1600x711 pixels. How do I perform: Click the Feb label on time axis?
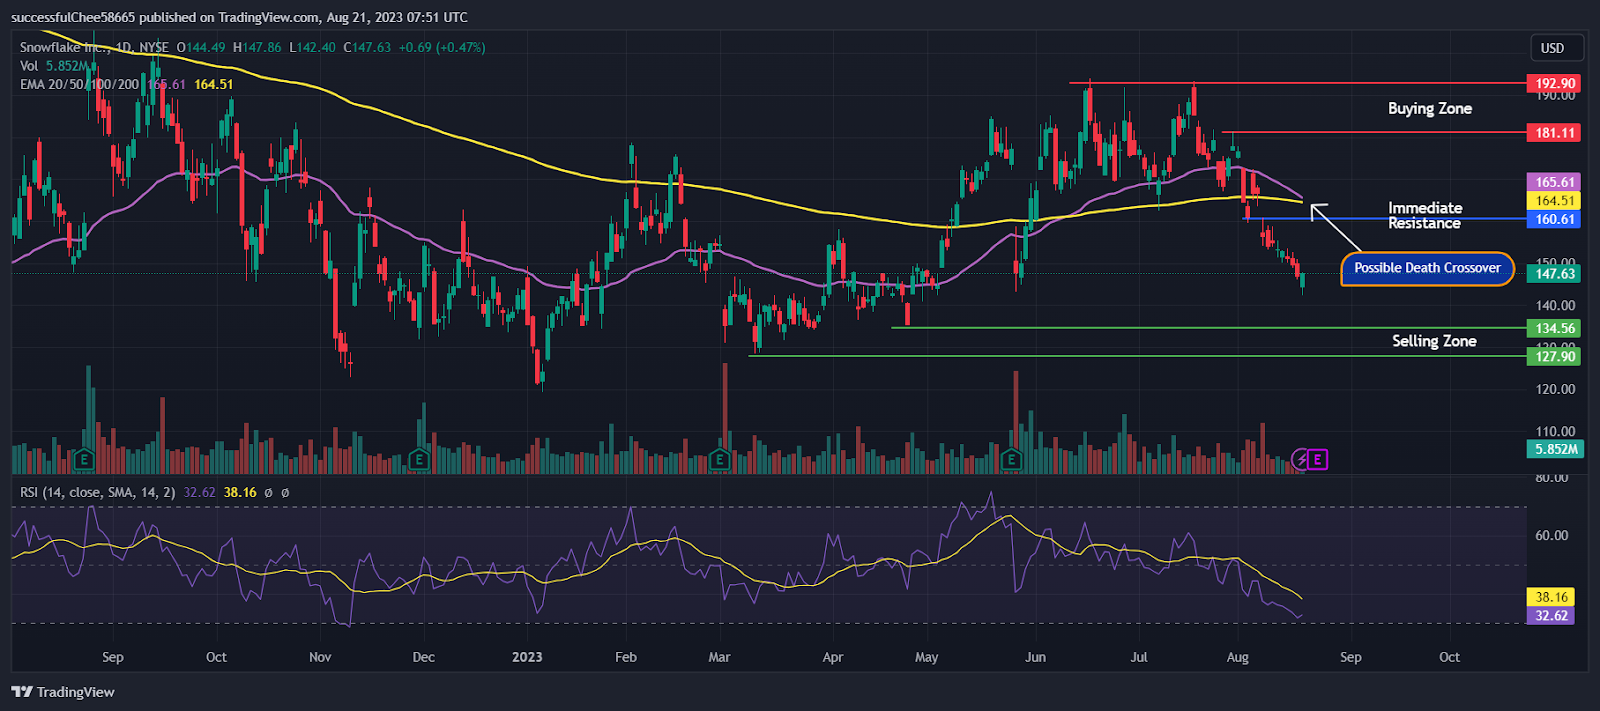pos(626,657)
